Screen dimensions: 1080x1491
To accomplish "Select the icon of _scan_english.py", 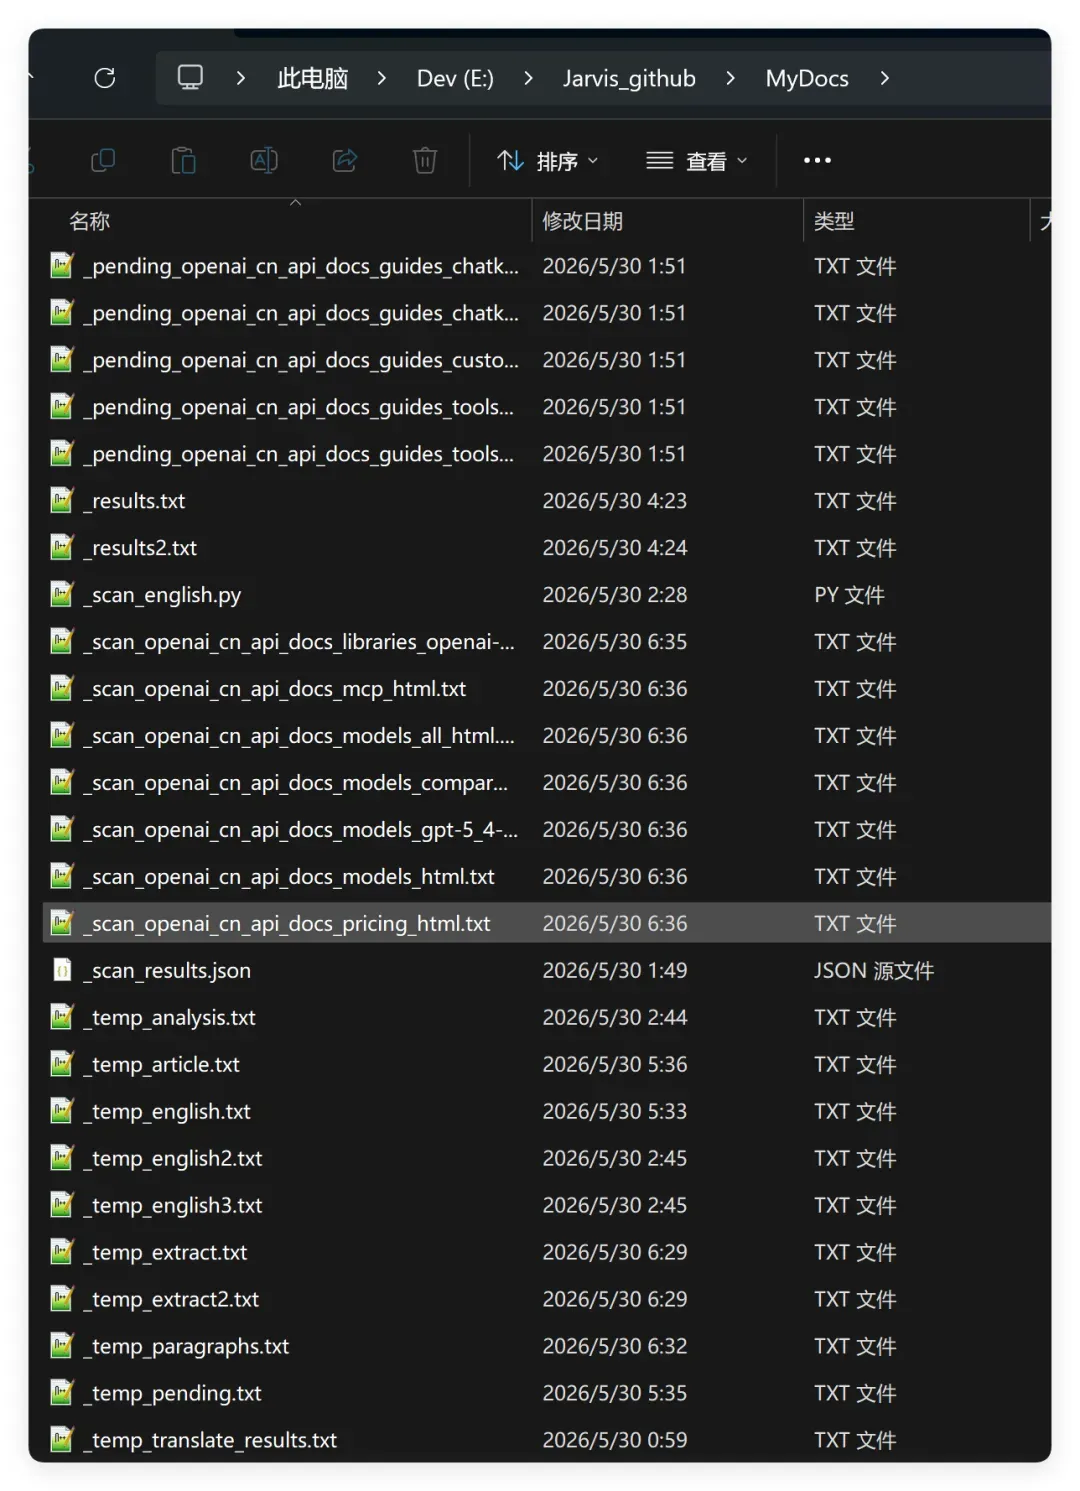I will [x=62, y=594].
